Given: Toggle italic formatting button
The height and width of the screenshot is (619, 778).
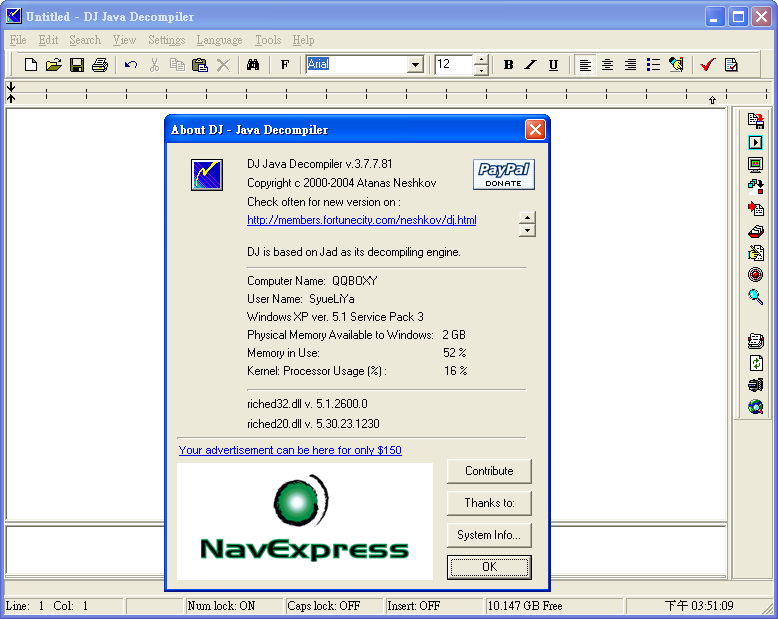Looking at the screenshot, I should click(x=530, y=64).
